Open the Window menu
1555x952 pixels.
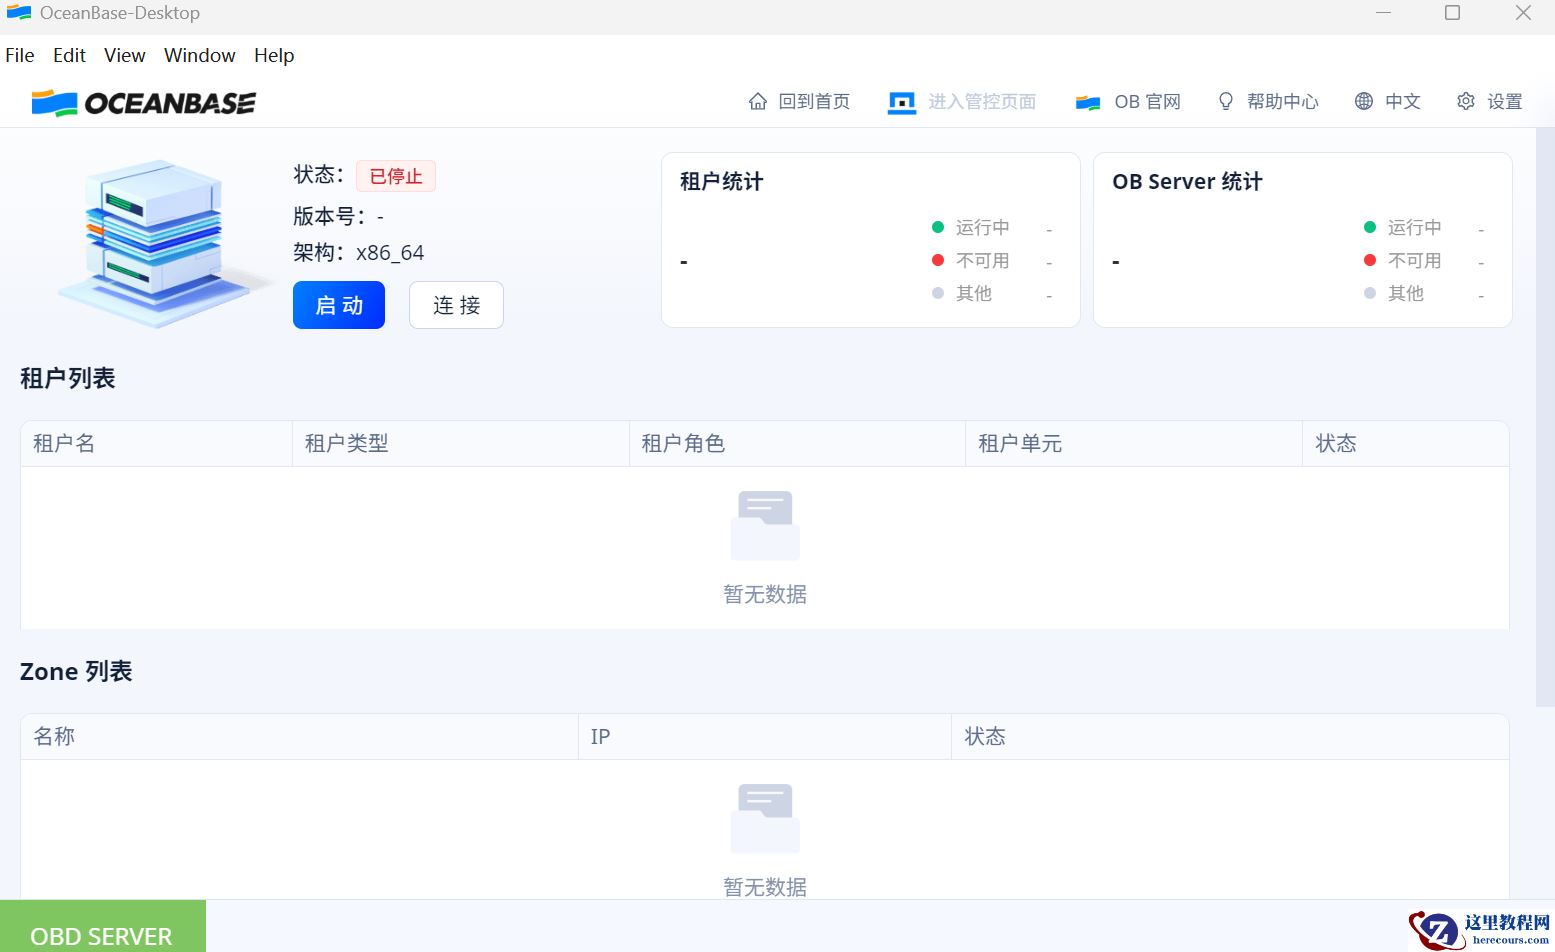pyautogui.click(x=200, y=55)
